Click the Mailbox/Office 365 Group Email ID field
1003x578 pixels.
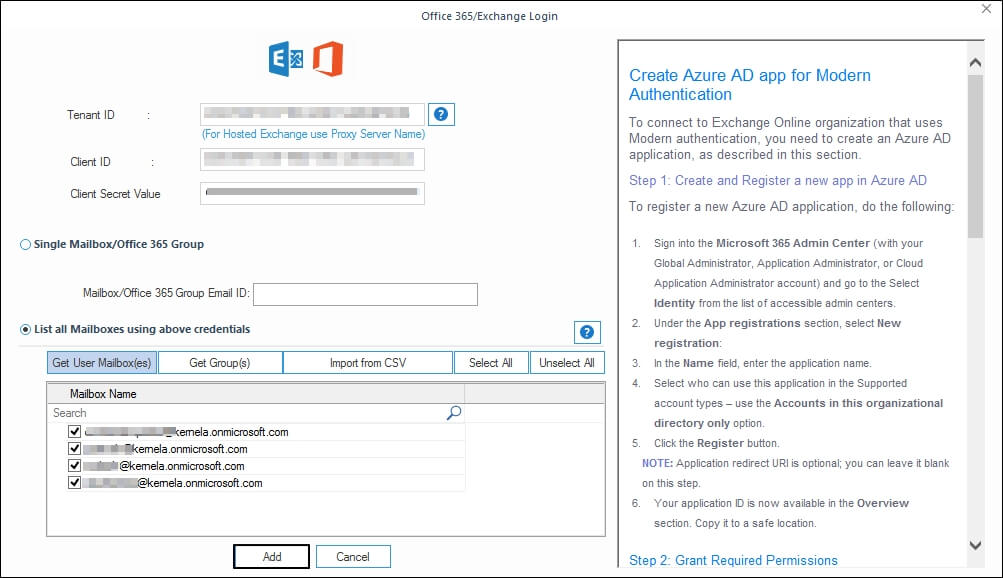365,294
